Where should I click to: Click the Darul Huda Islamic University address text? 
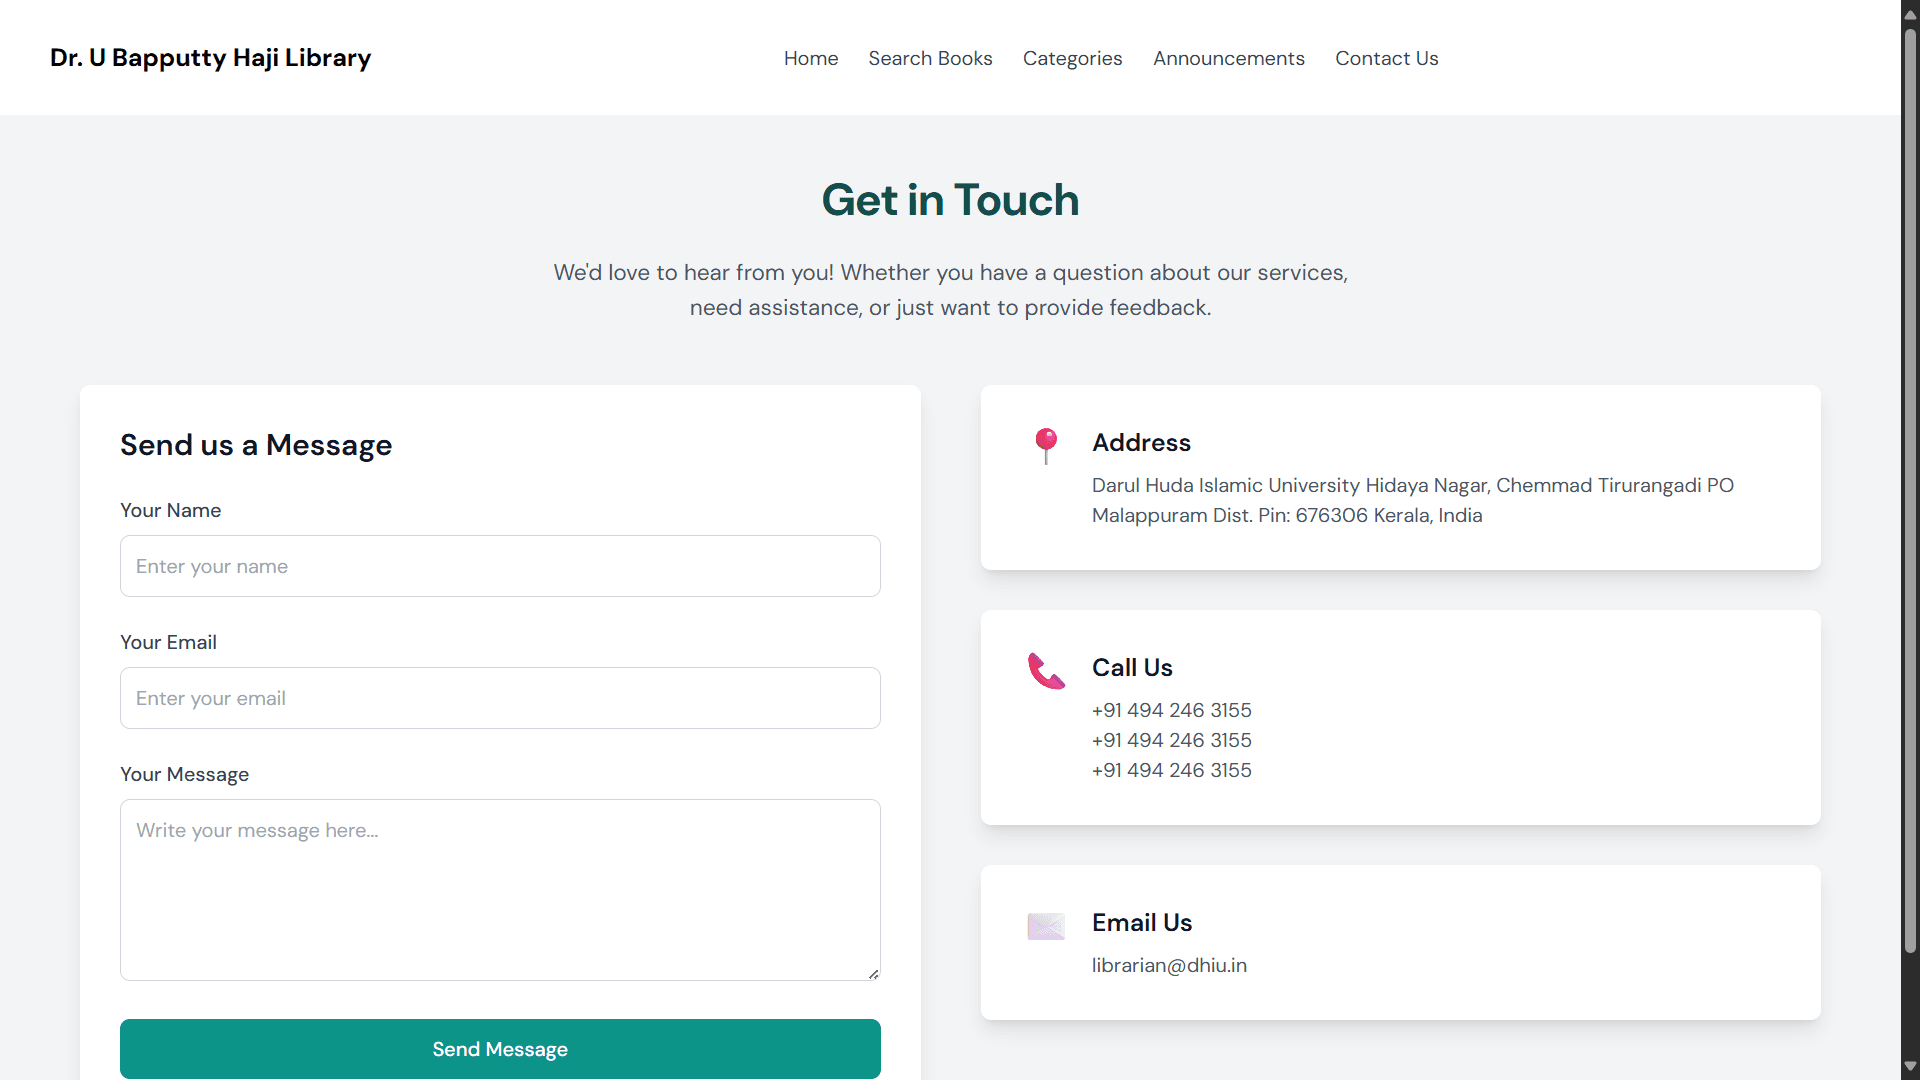pyautogui.click(x=1412, y=500)
